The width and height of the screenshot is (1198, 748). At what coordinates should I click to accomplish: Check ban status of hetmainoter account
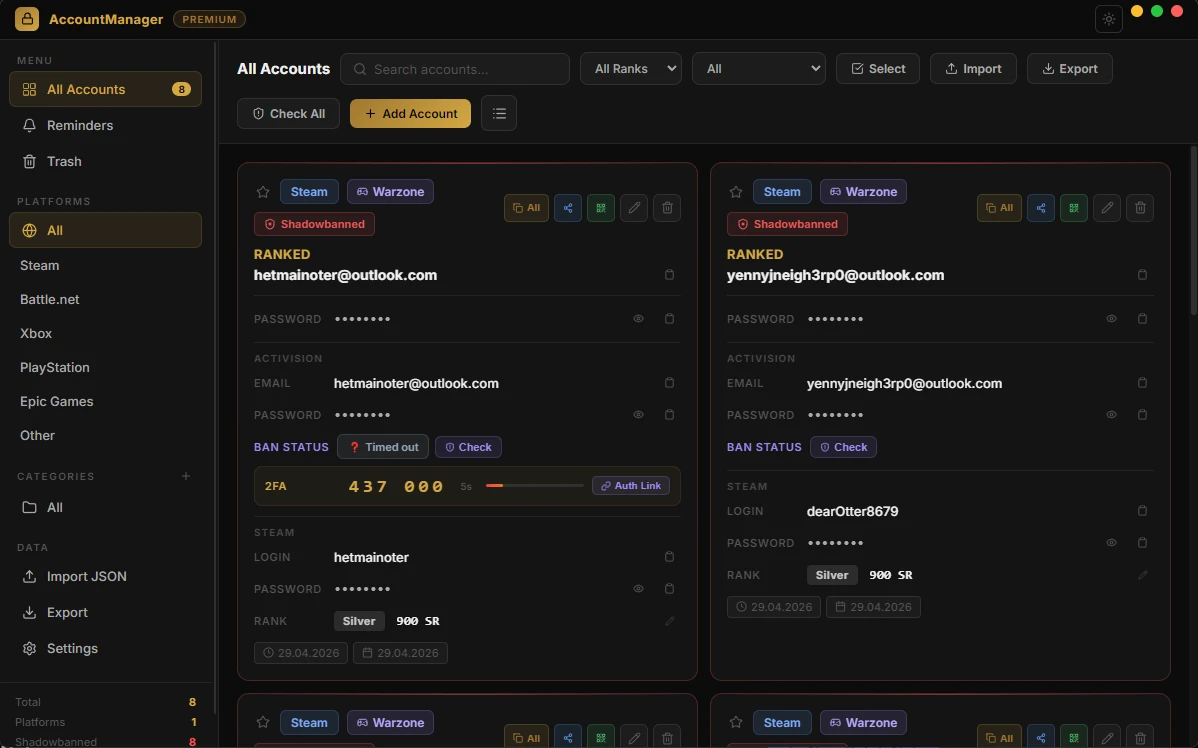click(x=468, y=447)
